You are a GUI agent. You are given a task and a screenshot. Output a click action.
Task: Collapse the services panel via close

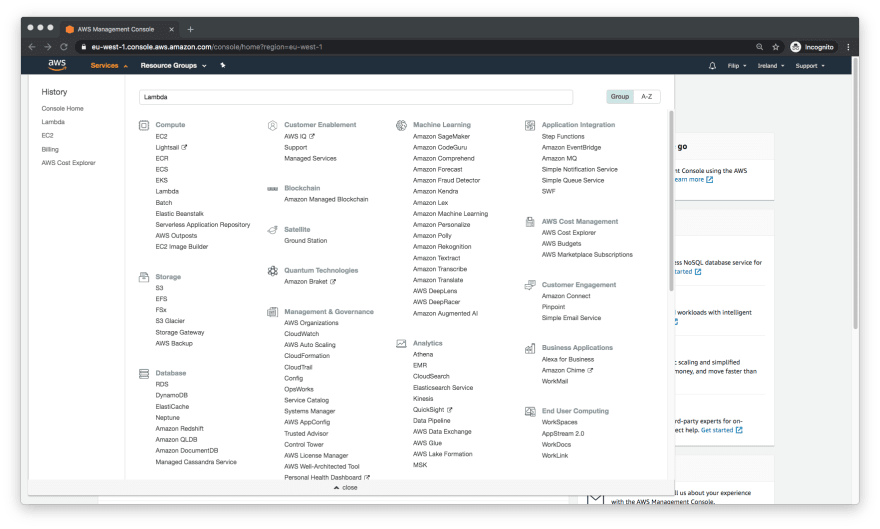(346, 487)
